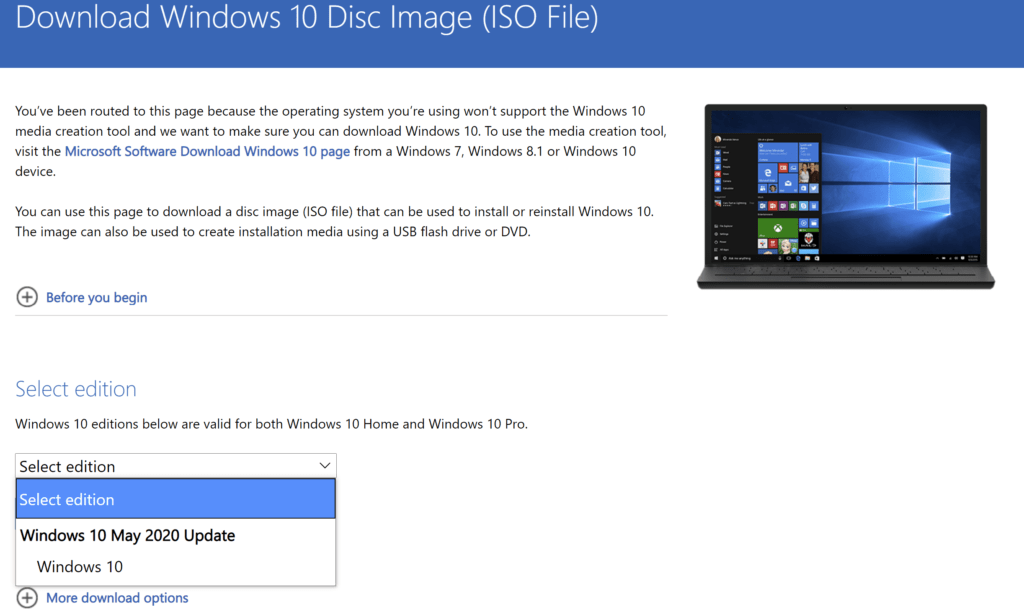Click the Windows 10 laptop image

point(846,196)
